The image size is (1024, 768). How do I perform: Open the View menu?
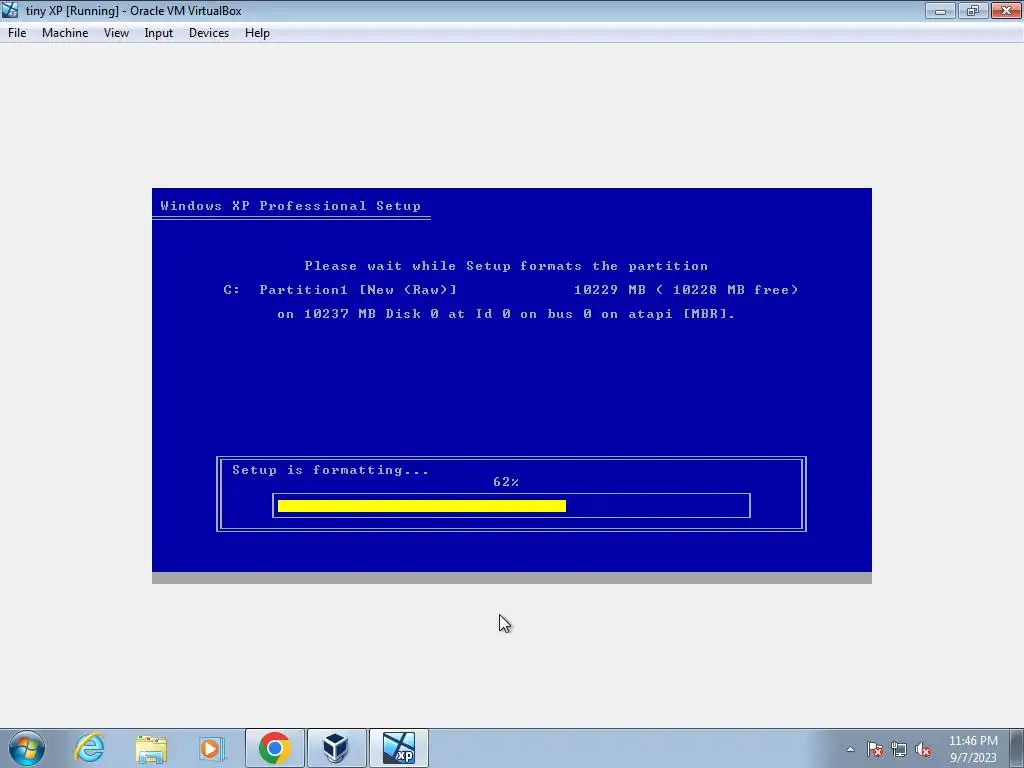click(116, 33)
